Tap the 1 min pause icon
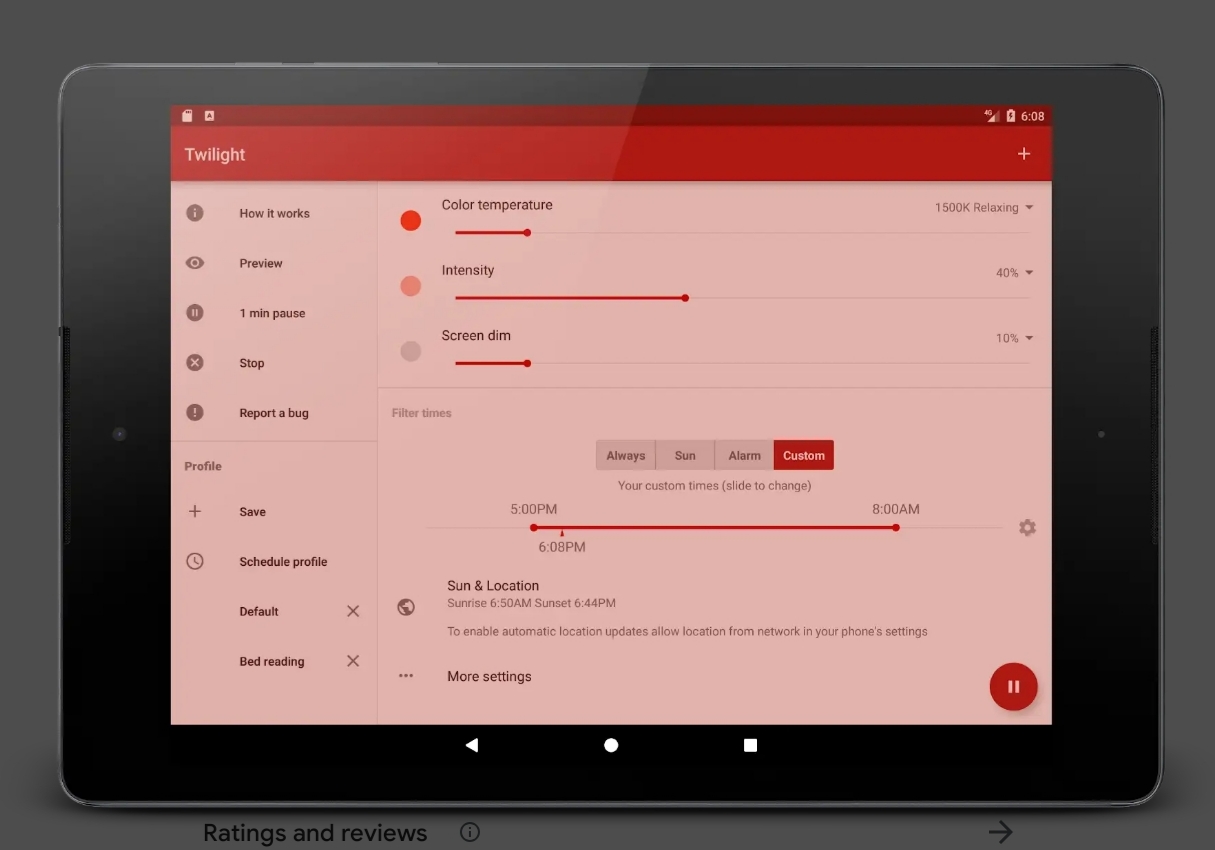The width and height of the screenshot is (1215, 850). (x=195, y=313)
